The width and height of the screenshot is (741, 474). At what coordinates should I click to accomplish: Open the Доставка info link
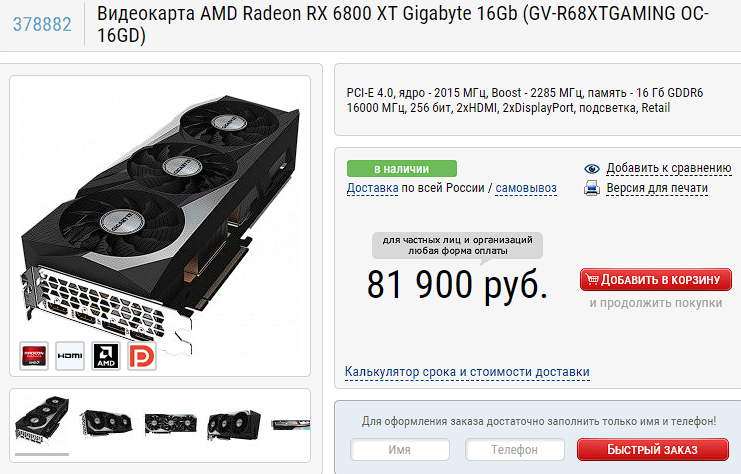click(372, 188)
